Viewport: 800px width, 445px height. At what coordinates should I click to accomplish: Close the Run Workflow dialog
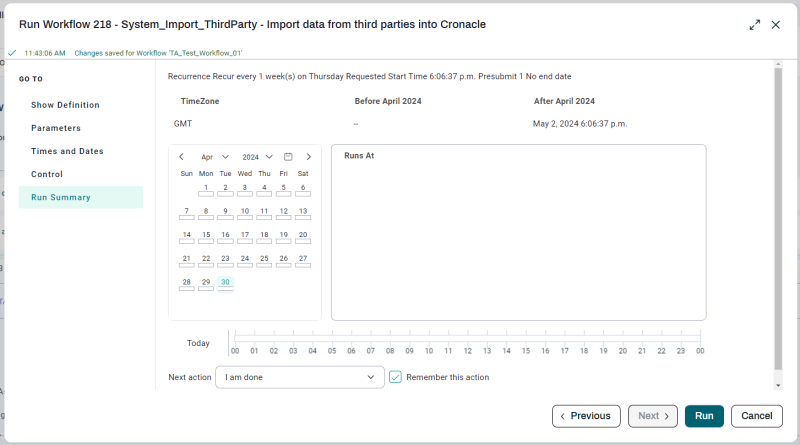[775, 25]
